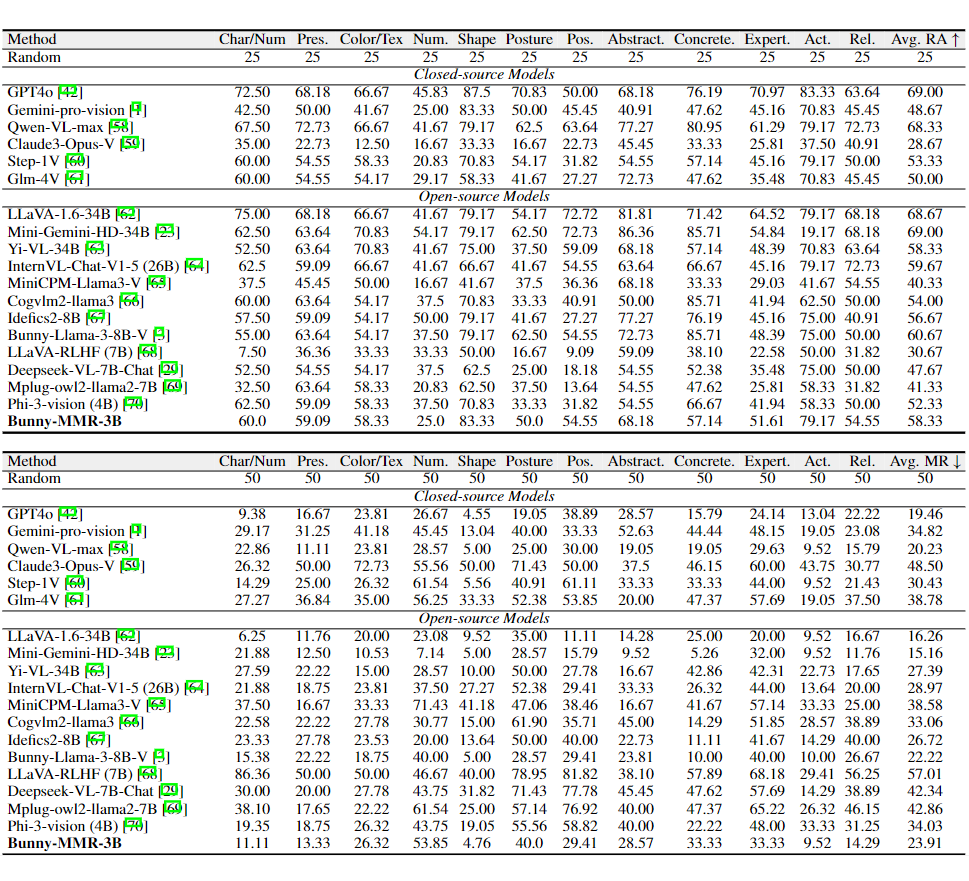Follow LLaVA-1.6-34B citation in RA table

tap(127, 214)
